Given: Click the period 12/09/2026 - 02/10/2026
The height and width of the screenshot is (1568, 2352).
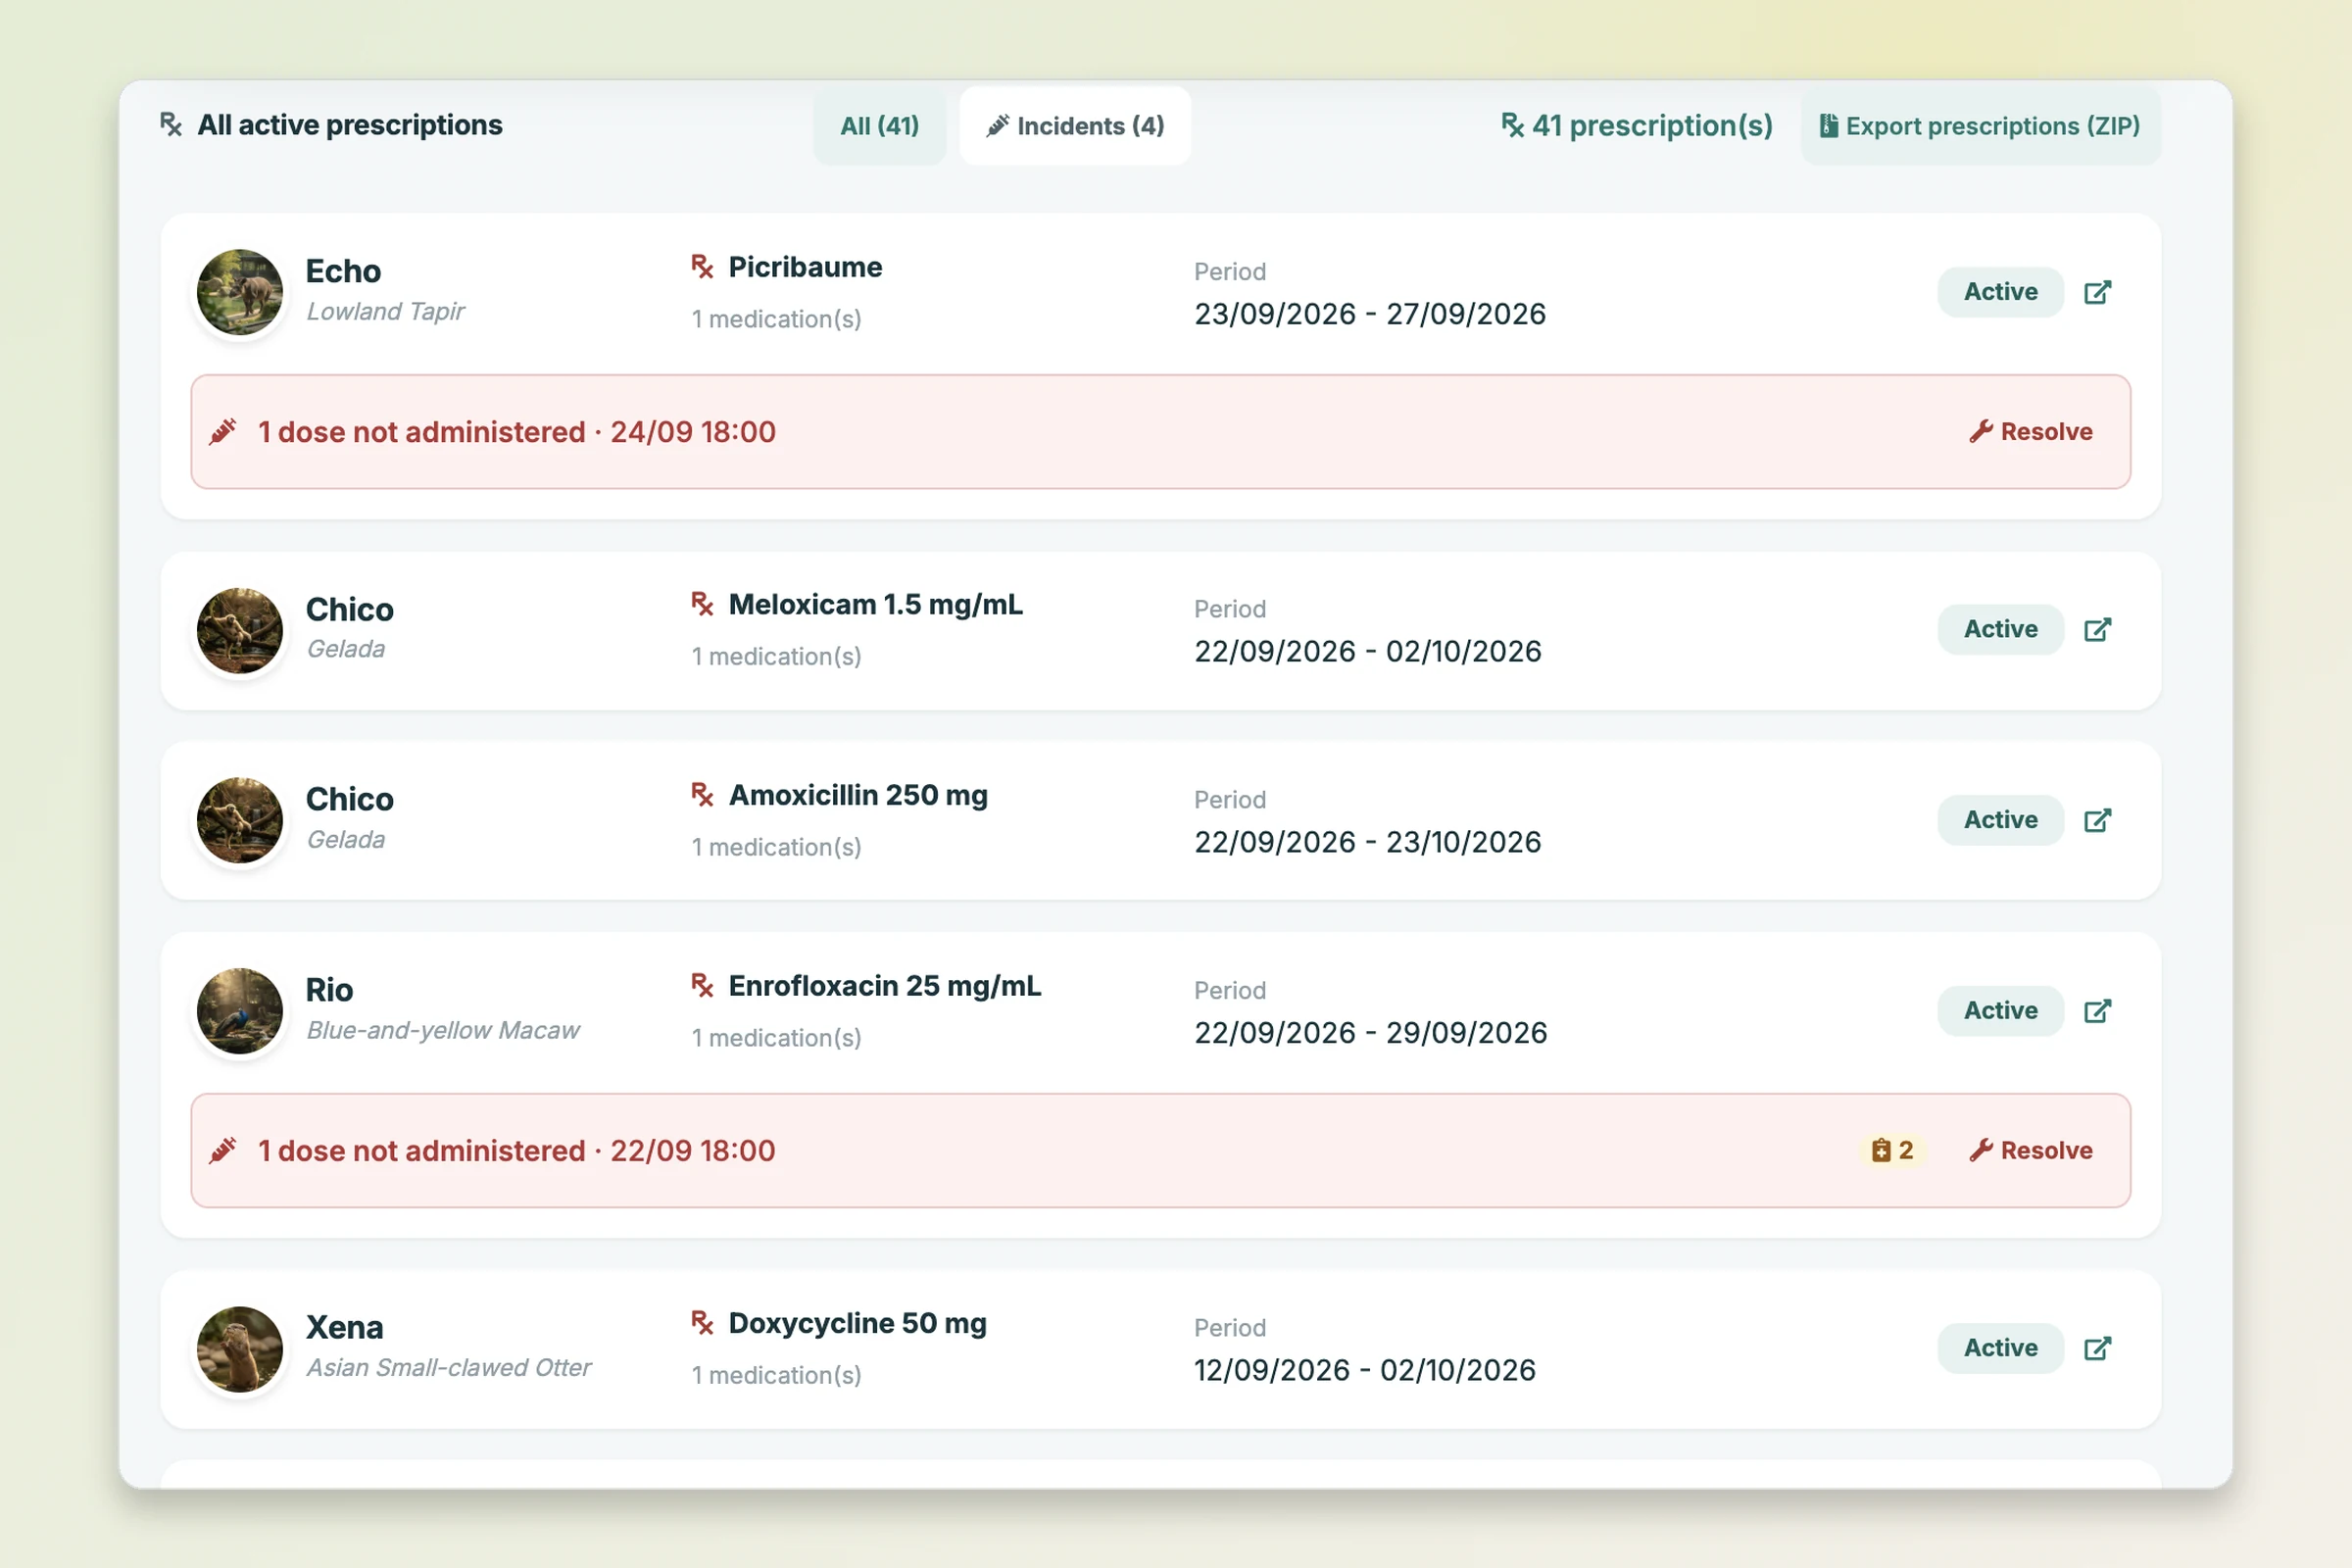Looking at the screenshot, I should click(1365, 1370).
